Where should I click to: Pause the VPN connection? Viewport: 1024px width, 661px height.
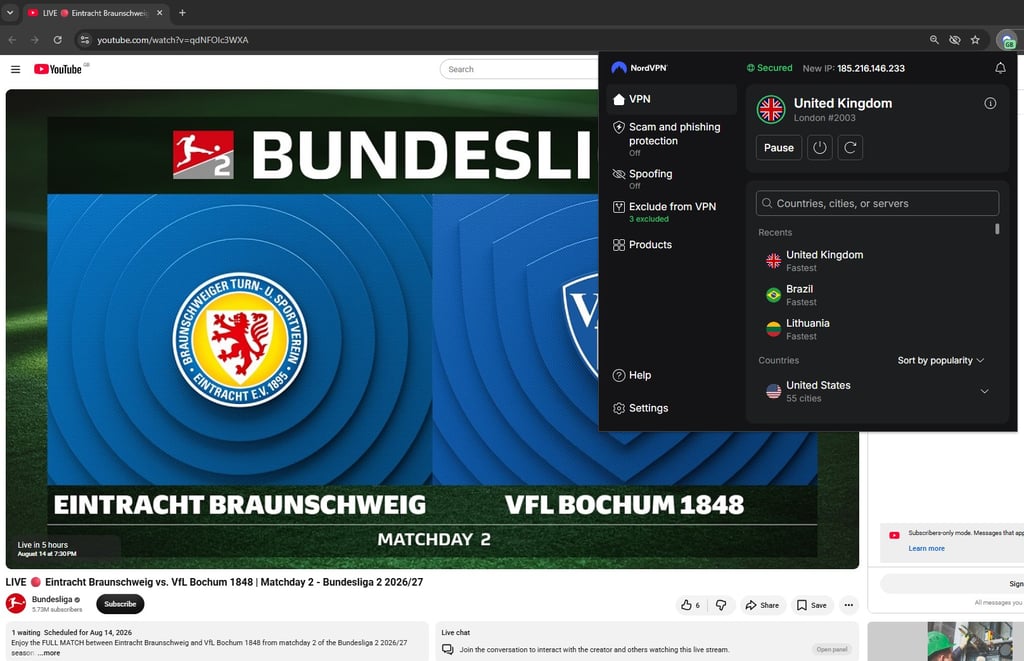(778, 148)
